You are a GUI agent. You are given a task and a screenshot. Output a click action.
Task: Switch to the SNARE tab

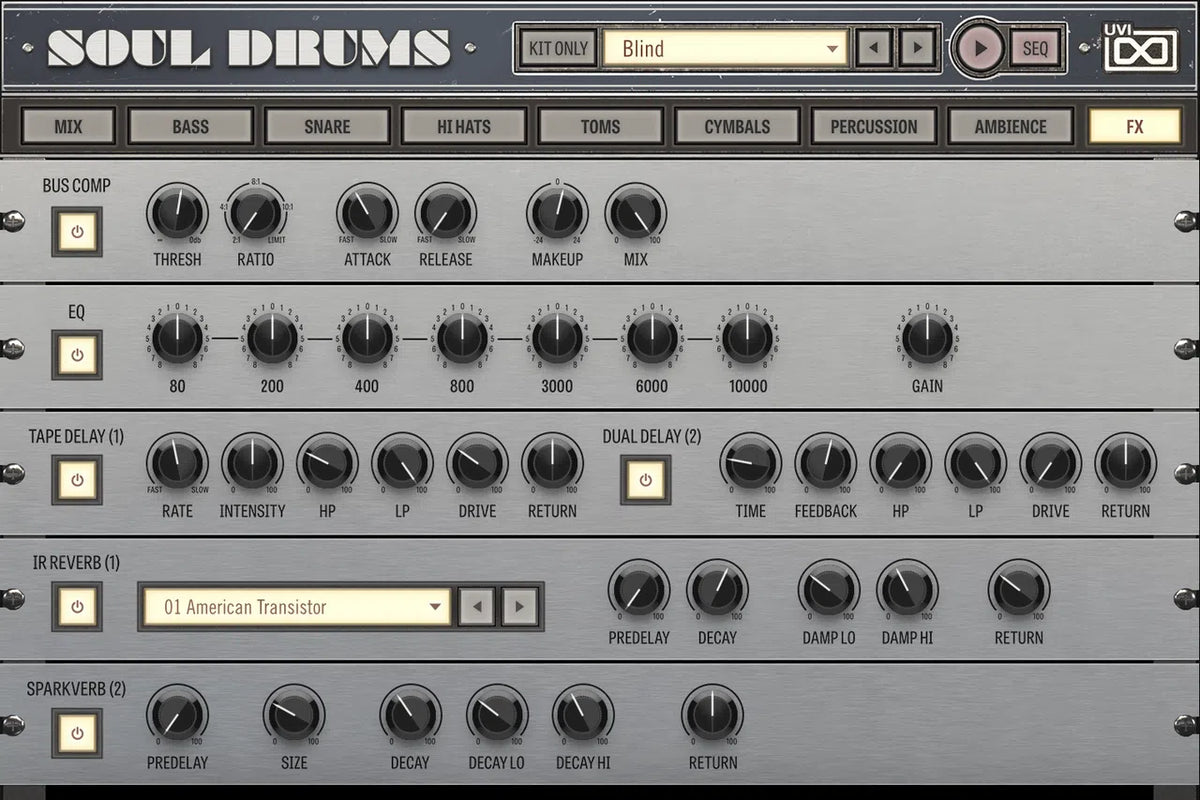pyautogui.click(x=327, y=127)
